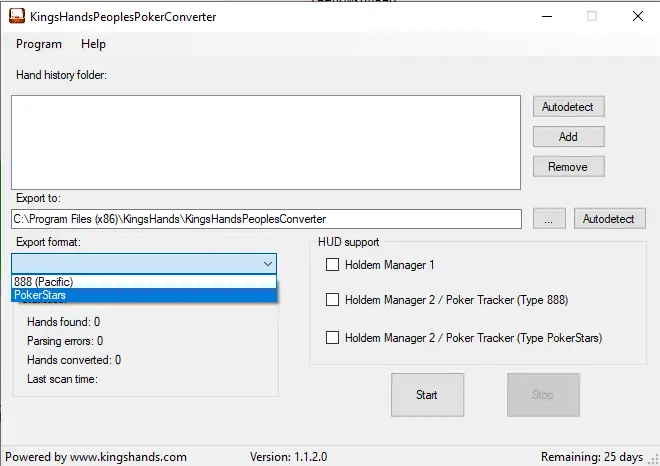Click the Export to path field
The width and height of the screenshot is (660, 466).
click(x=266, y=219)
